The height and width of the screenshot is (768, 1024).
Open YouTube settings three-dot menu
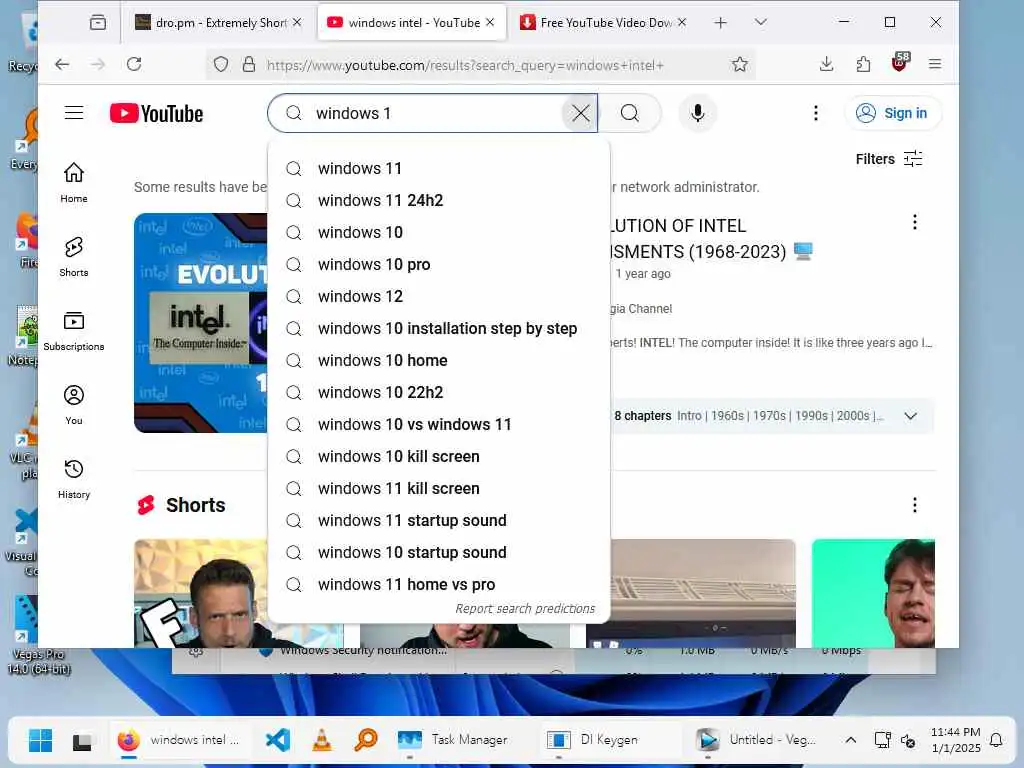pos(816,113)
